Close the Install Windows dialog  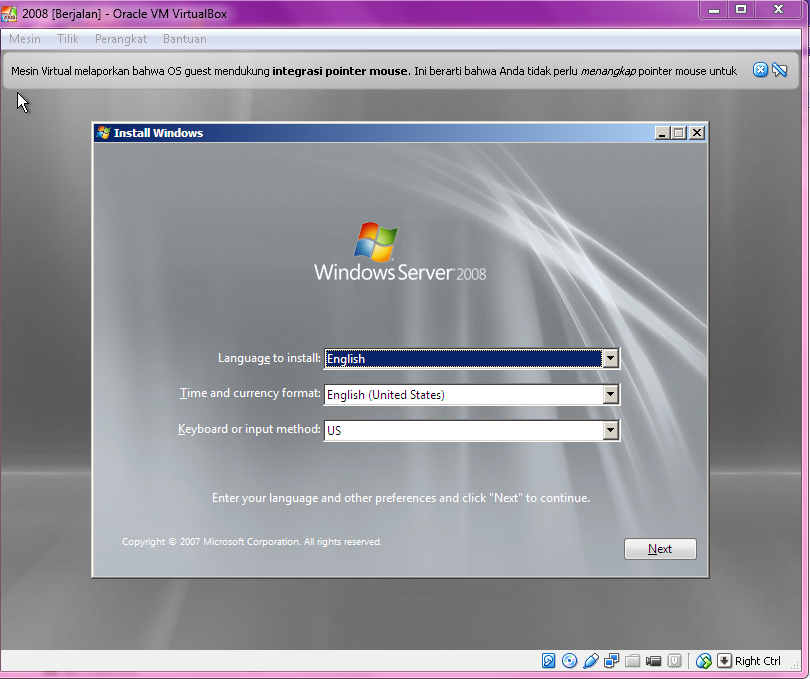697,133
